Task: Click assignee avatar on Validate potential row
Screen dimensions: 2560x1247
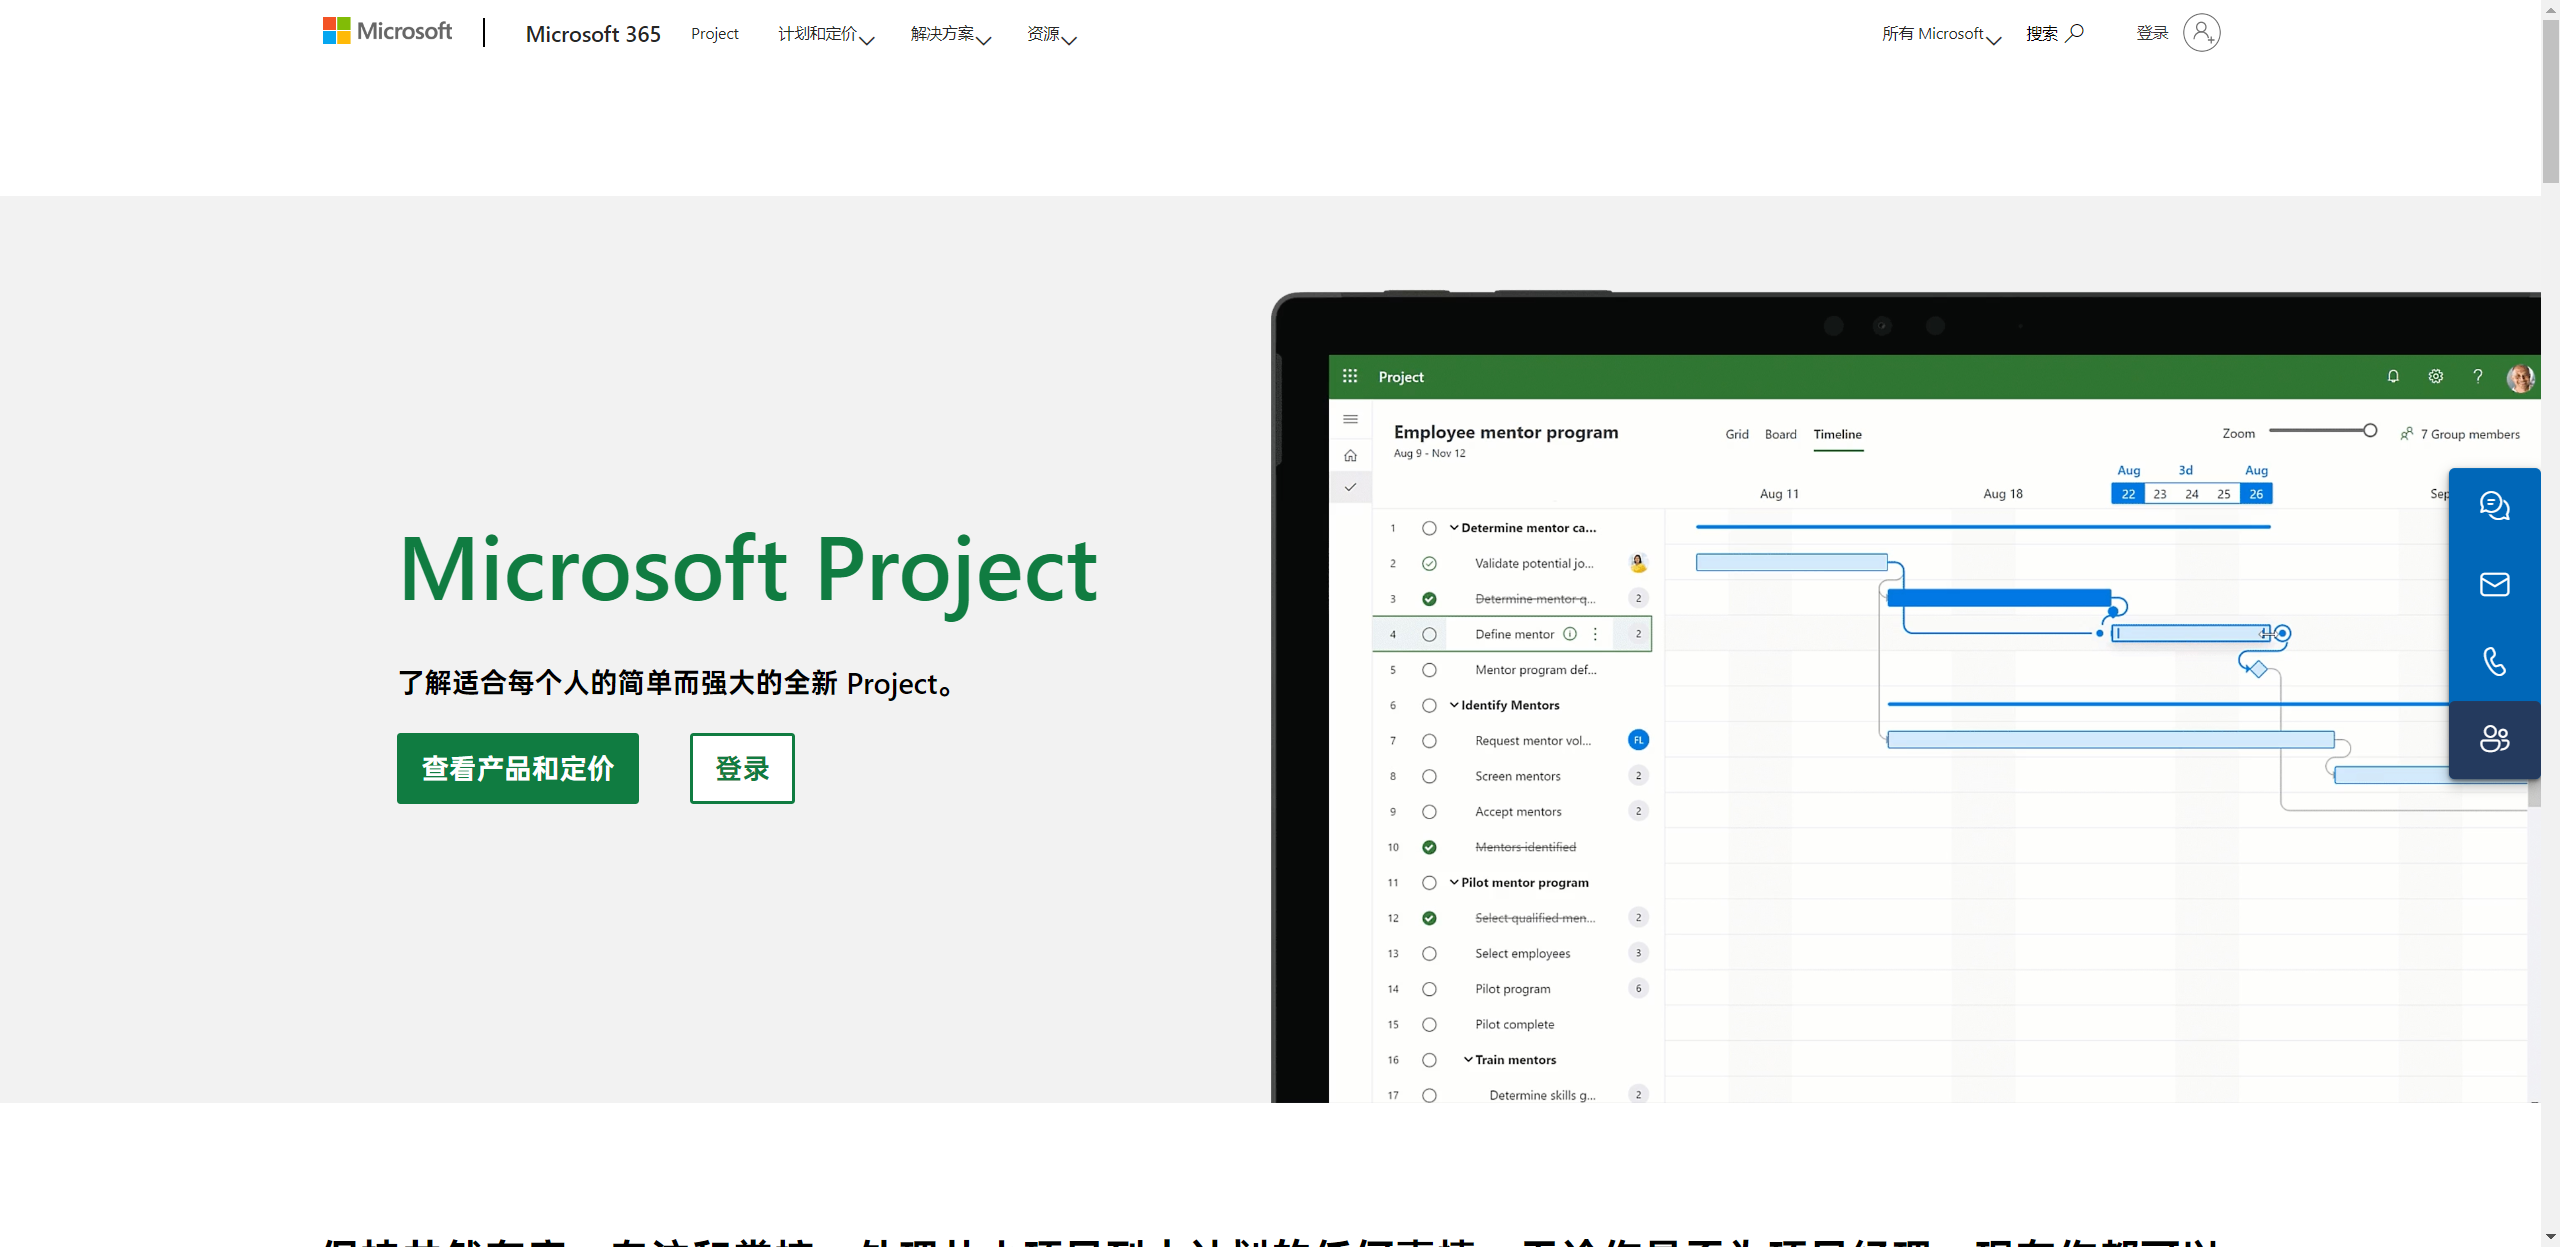Action: 1638,563
